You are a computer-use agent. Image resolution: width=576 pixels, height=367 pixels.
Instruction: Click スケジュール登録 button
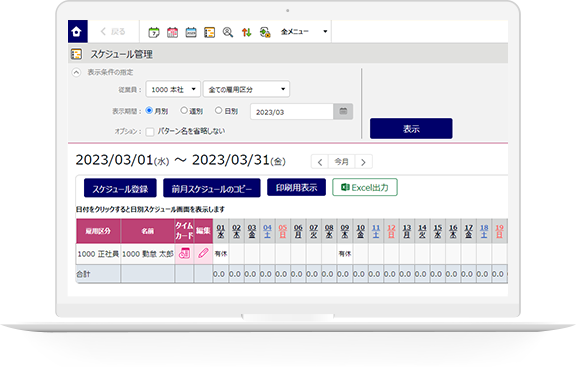tap(120, 188)
